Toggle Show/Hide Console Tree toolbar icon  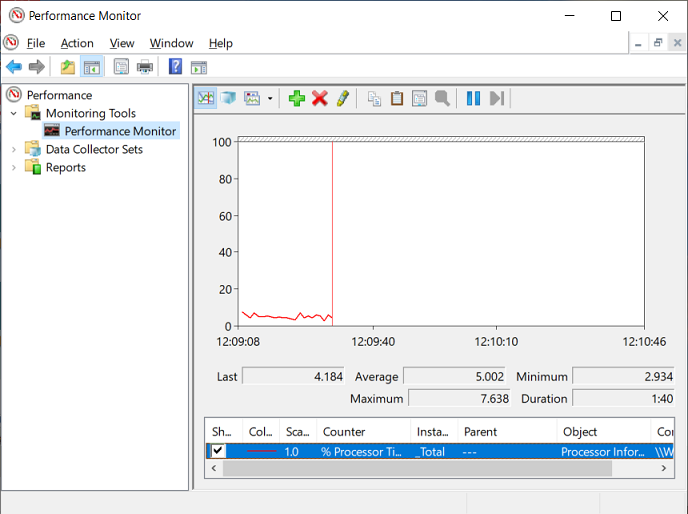[91, 67]
